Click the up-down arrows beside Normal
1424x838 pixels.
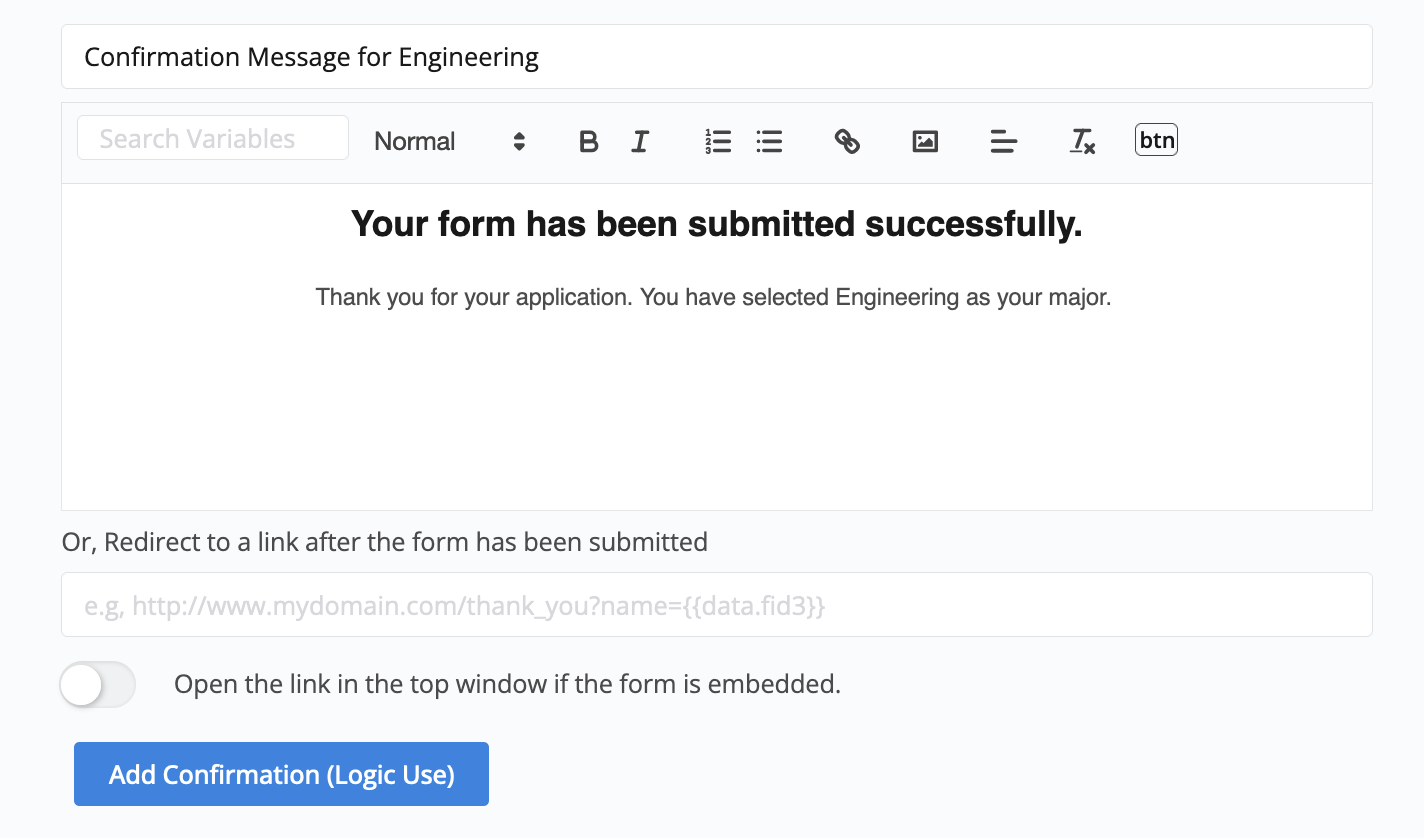coord(519,142)
